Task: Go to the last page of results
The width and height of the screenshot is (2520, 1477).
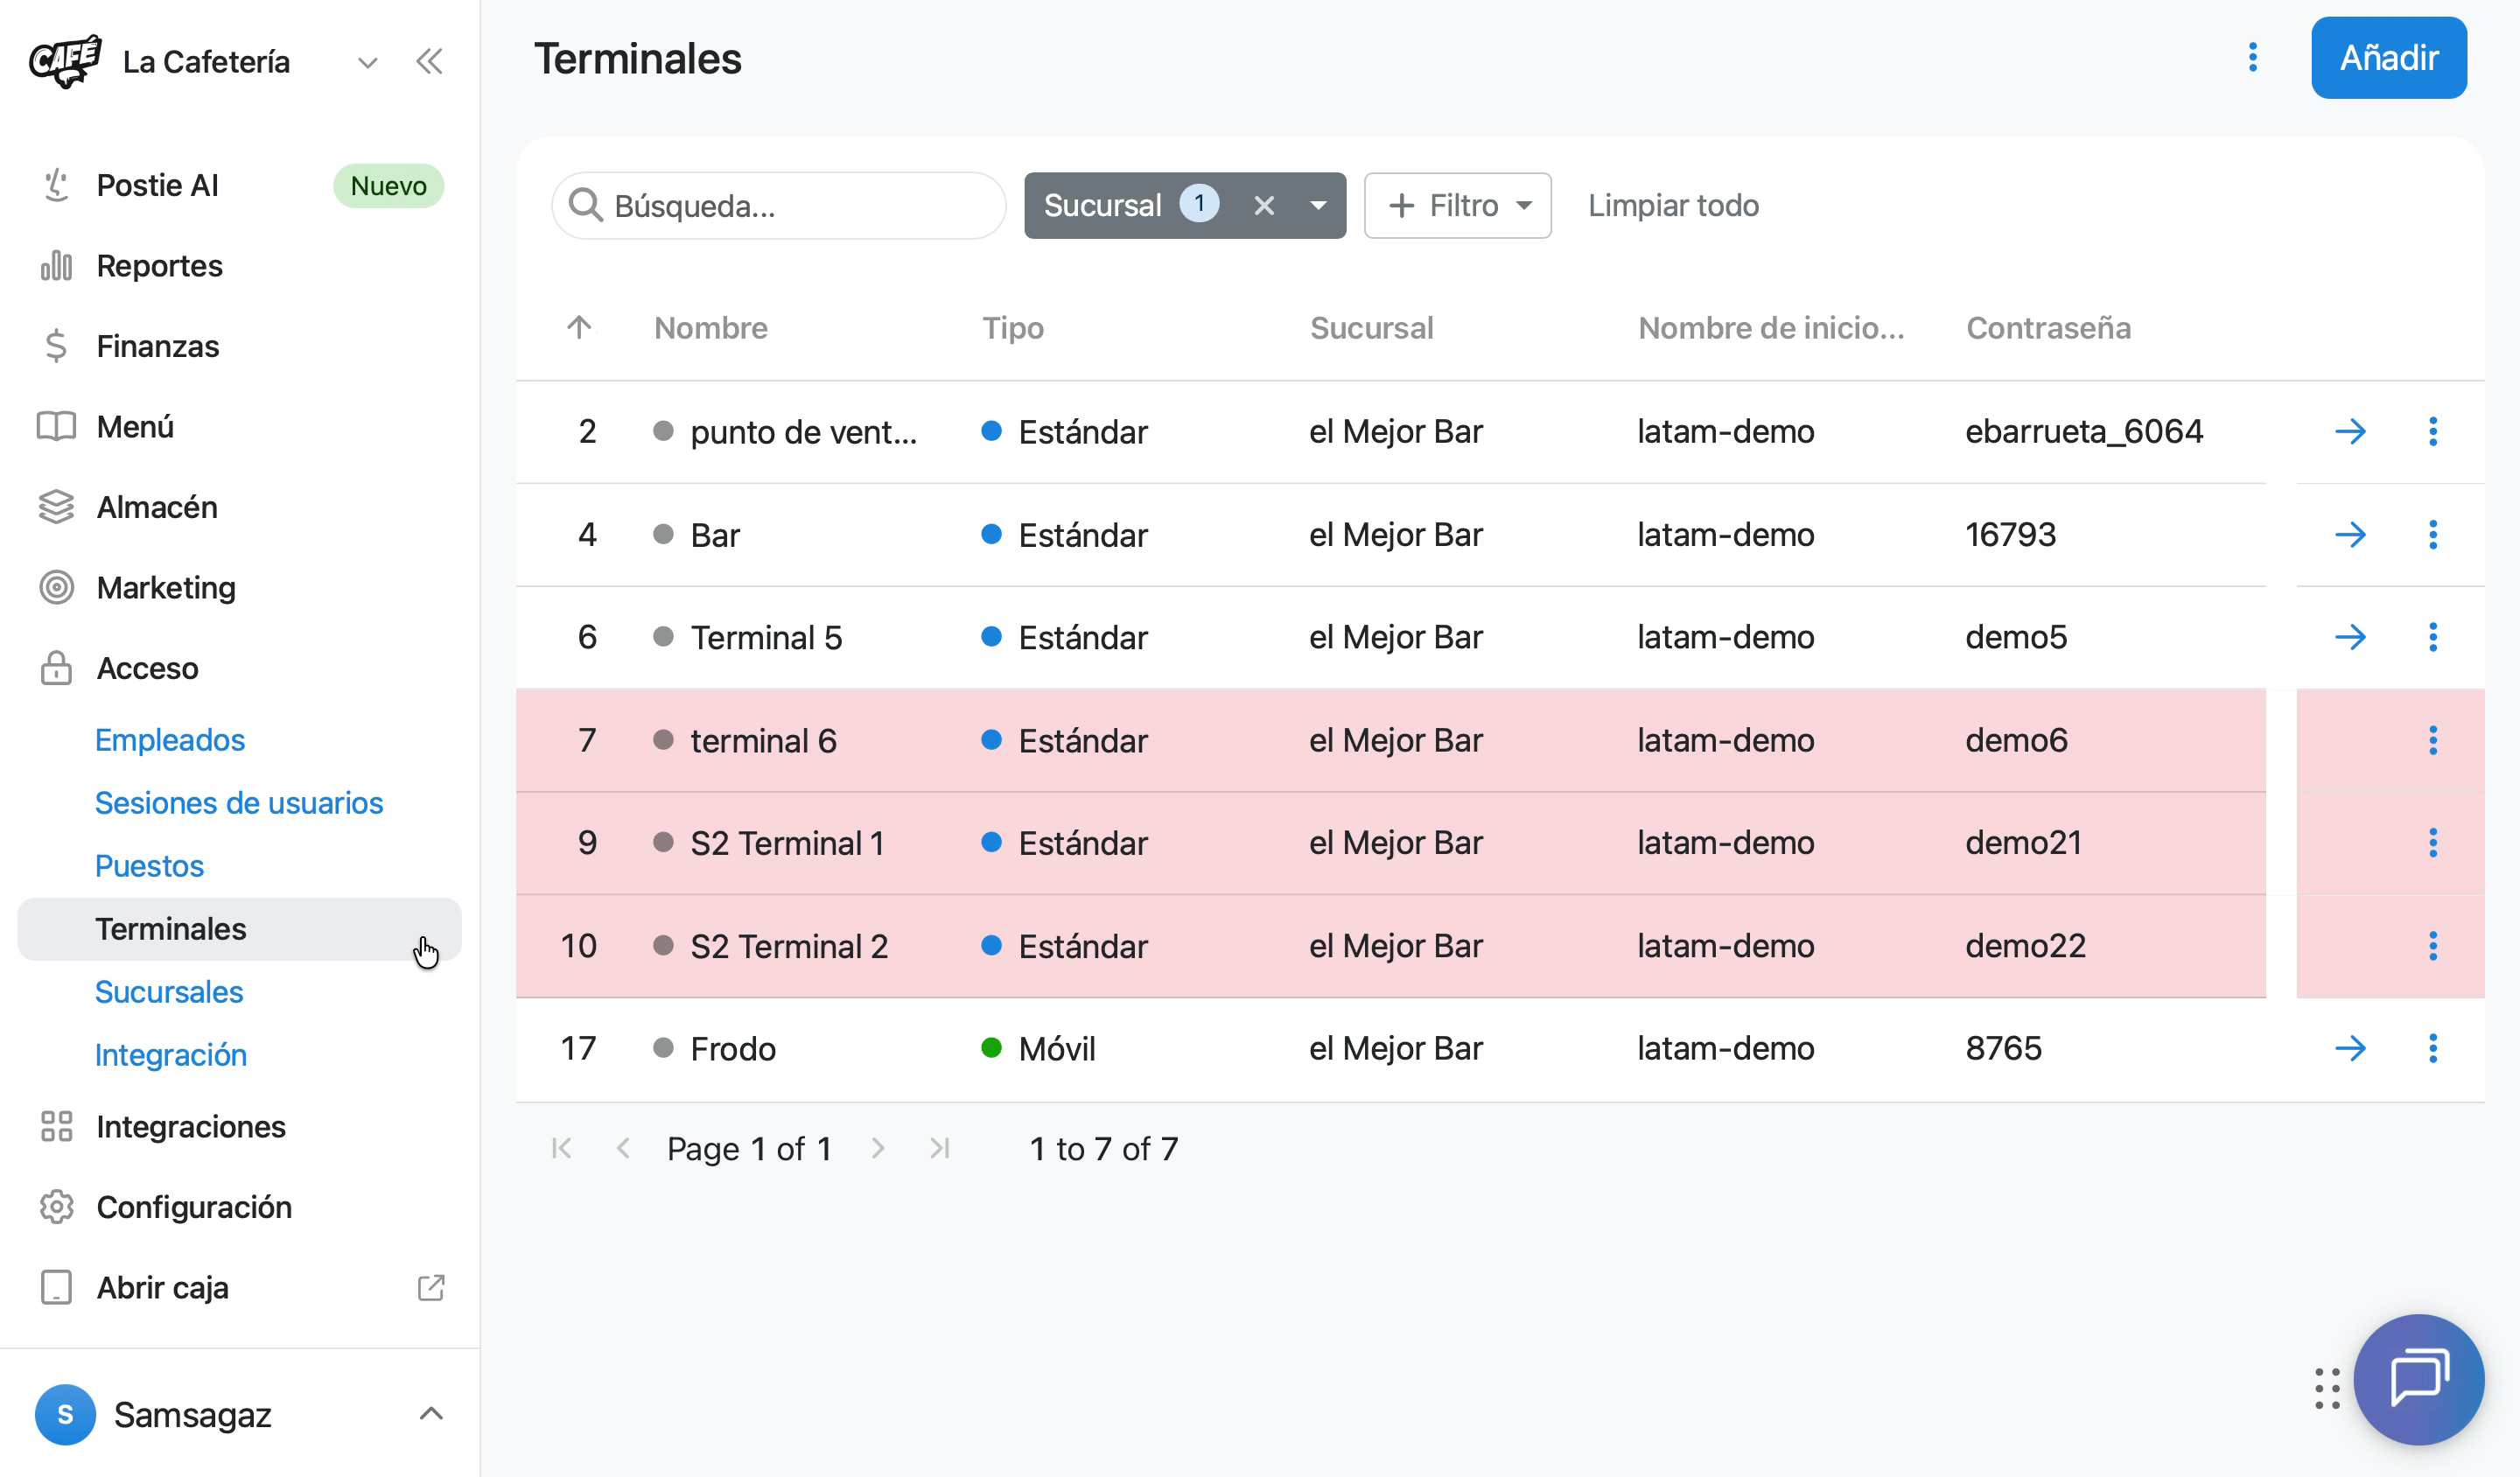Action: click(940, 1149)
